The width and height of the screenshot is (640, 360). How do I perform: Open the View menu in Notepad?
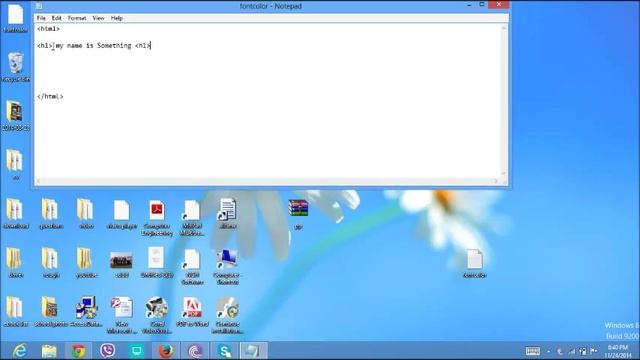(x=98, y=18)
